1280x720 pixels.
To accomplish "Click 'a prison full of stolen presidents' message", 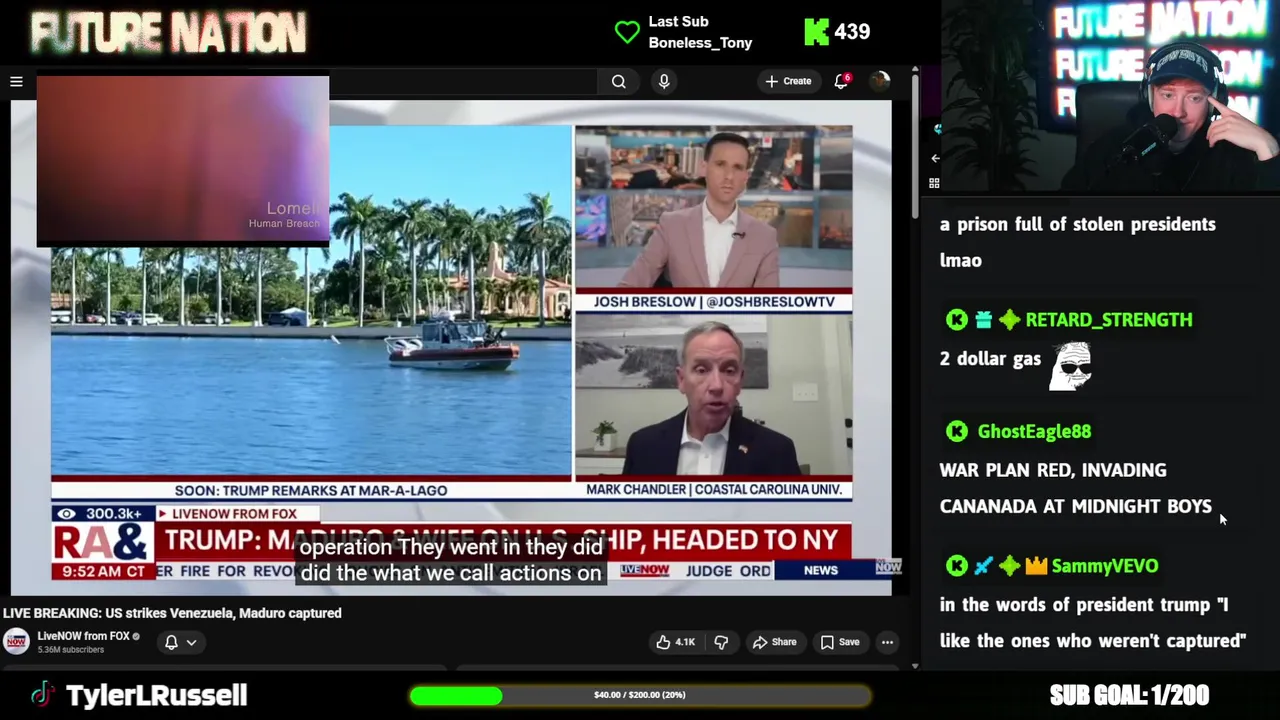I will click(1078, 242).
